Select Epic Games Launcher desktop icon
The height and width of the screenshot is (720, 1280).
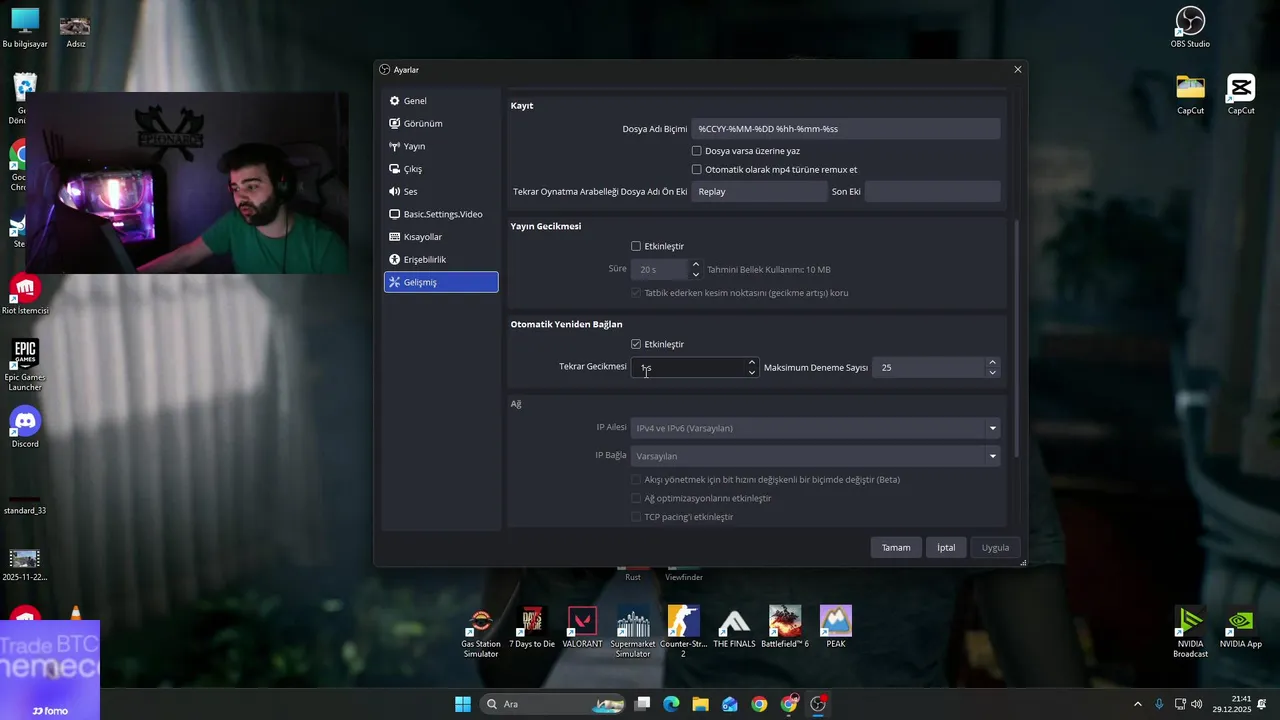pyautogui.click(x=25, y=365)
